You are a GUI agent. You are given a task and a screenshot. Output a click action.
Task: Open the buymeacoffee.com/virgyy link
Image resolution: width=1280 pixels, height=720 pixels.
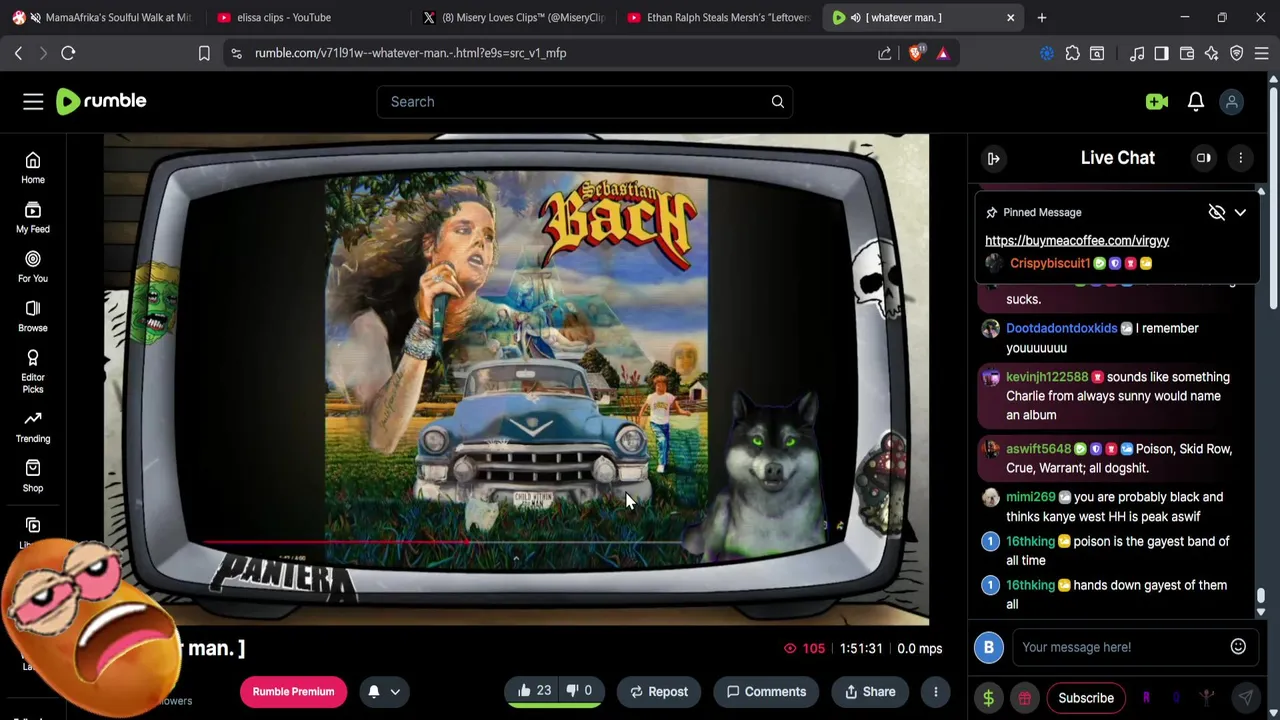[x=1077, y=240]
